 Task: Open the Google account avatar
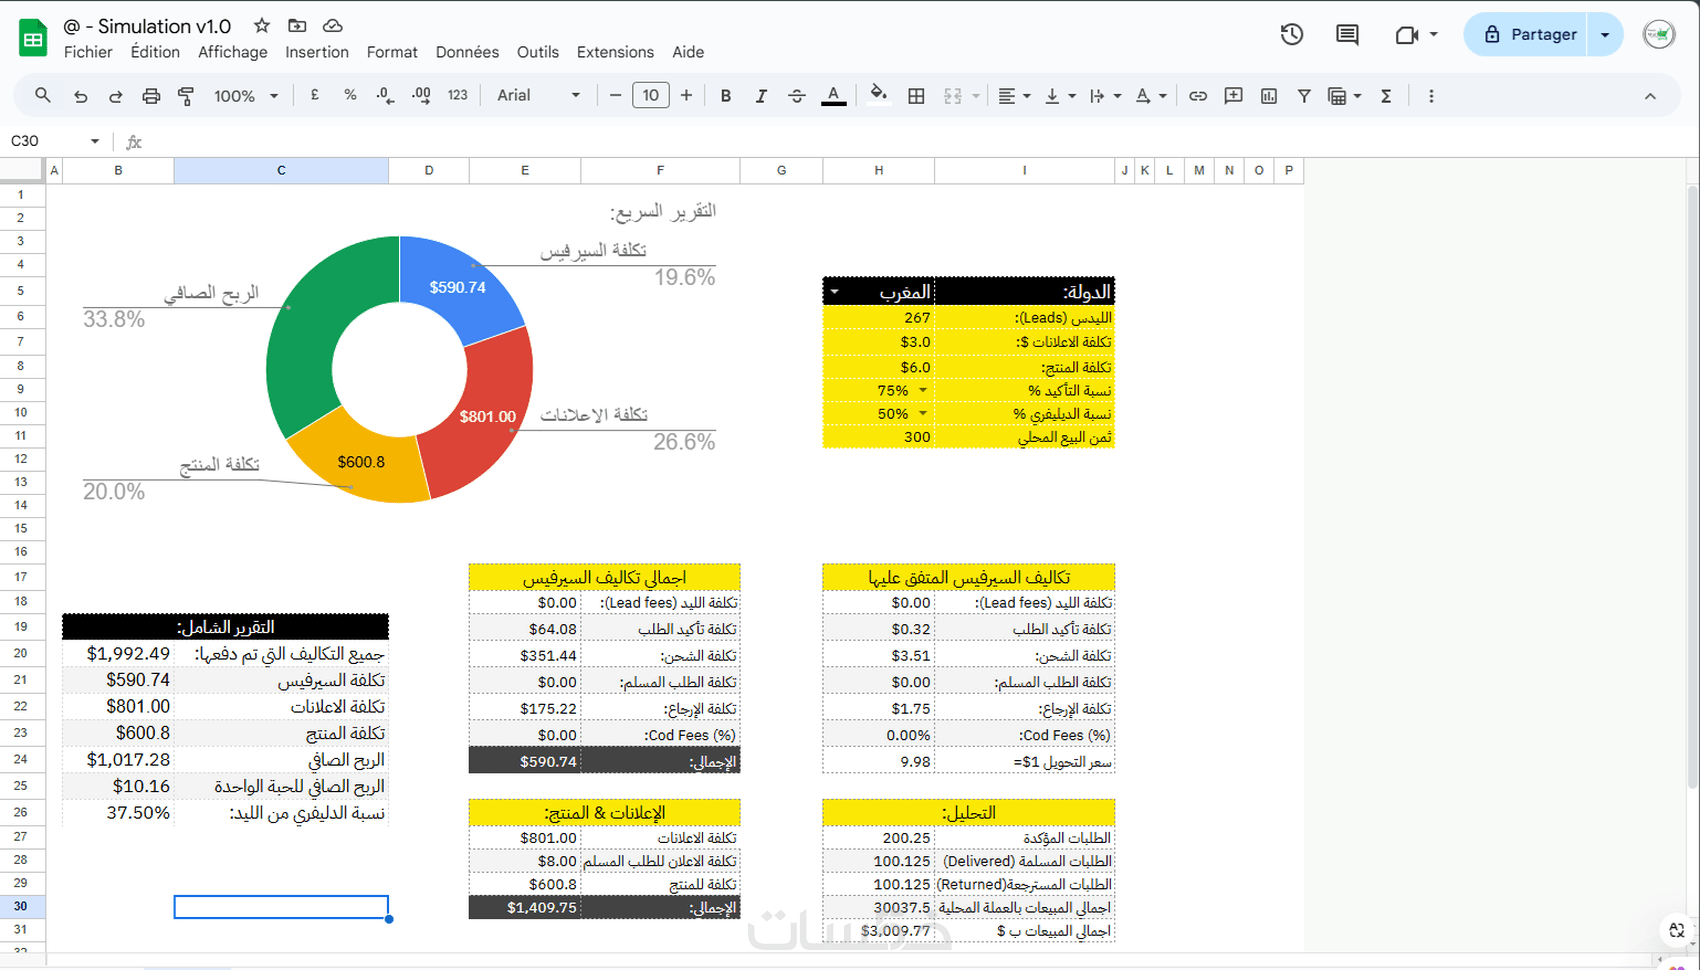pyautogui.click(x=1659, y=35)
